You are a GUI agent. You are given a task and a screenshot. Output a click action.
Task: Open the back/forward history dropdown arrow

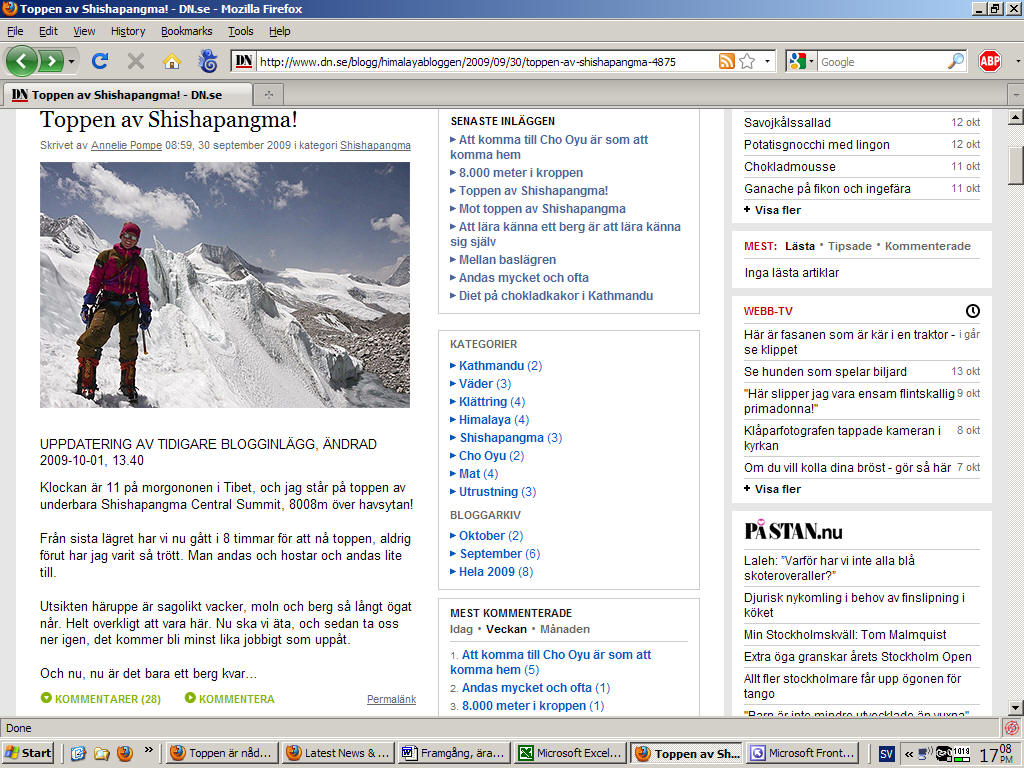[71, 61]
